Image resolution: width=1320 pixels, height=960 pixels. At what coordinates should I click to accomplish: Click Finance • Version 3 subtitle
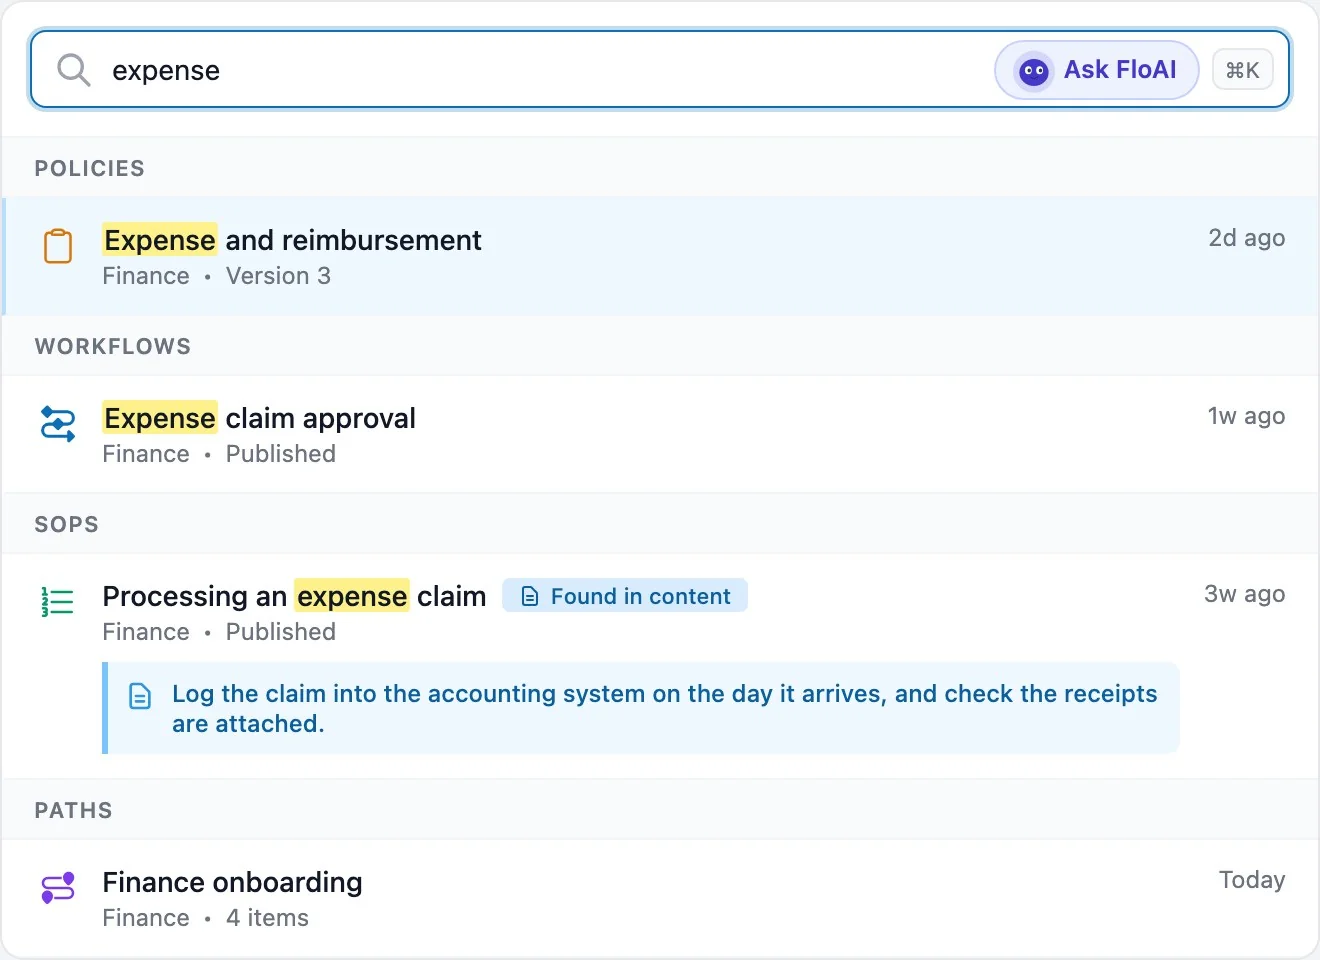pyautogui.click(x=217, y=276)
